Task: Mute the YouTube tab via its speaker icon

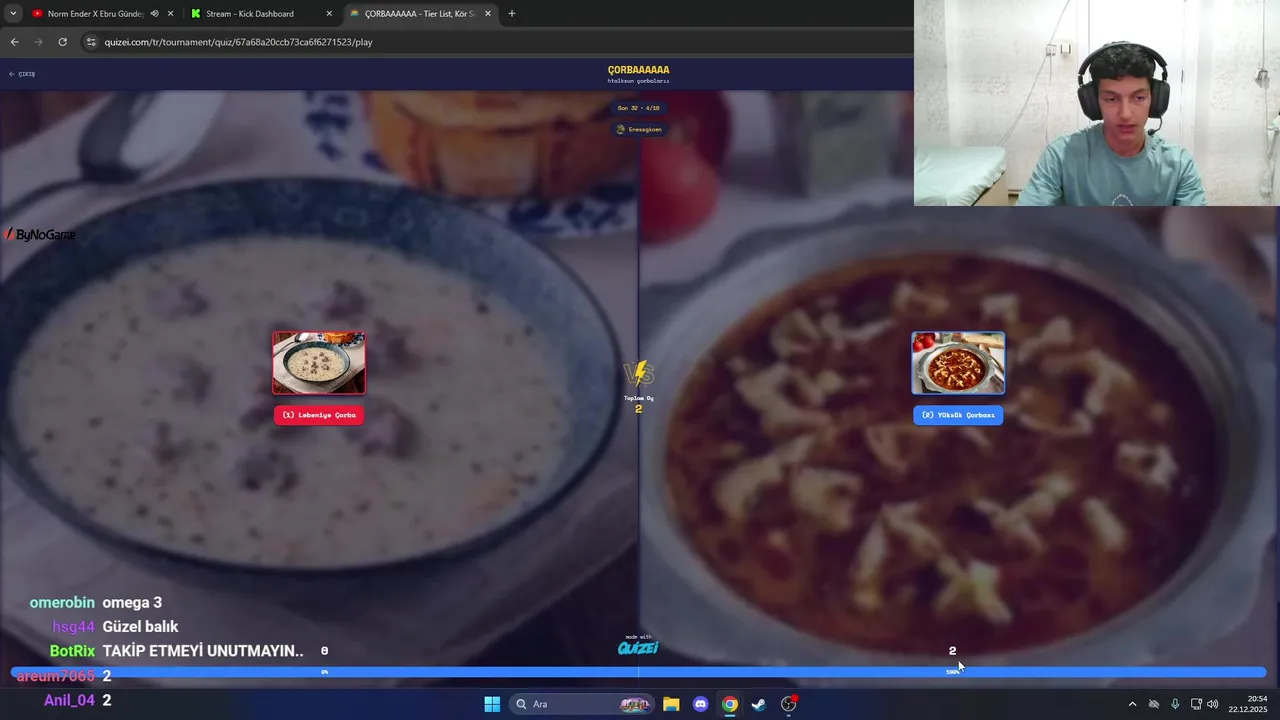Action: point(154,14)
